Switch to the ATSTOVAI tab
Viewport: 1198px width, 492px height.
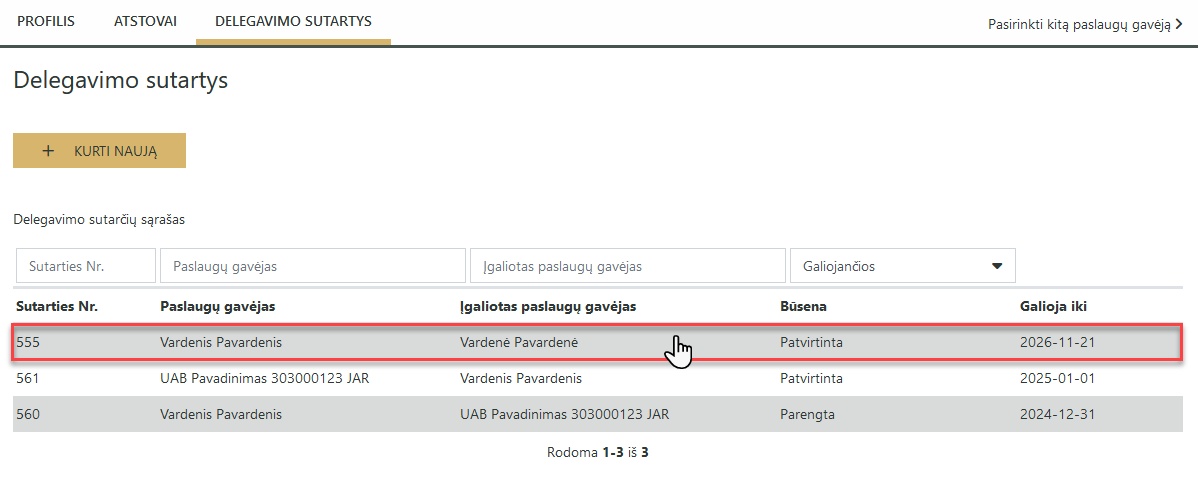tap(145, 21)
